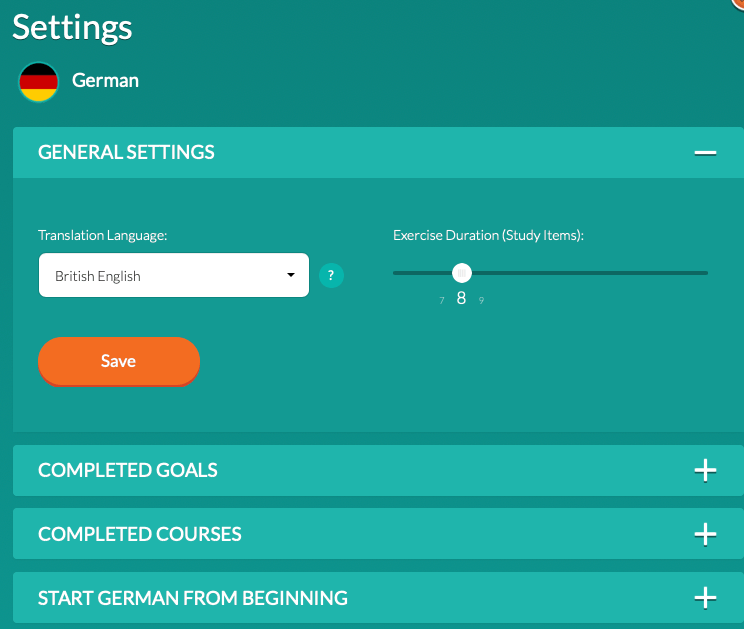Open the translation language help question mark

click(331, 275)
